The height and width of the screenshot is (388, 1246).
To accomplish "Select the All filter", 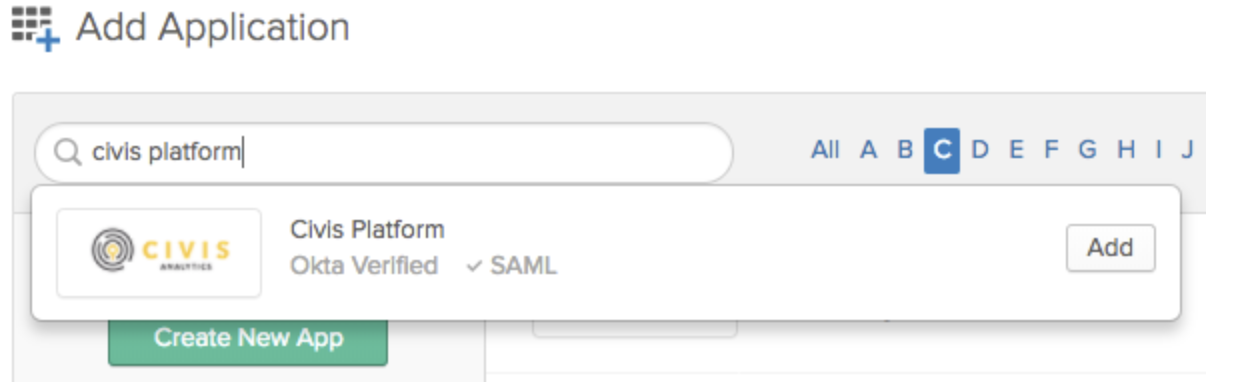I will (825, 150).
